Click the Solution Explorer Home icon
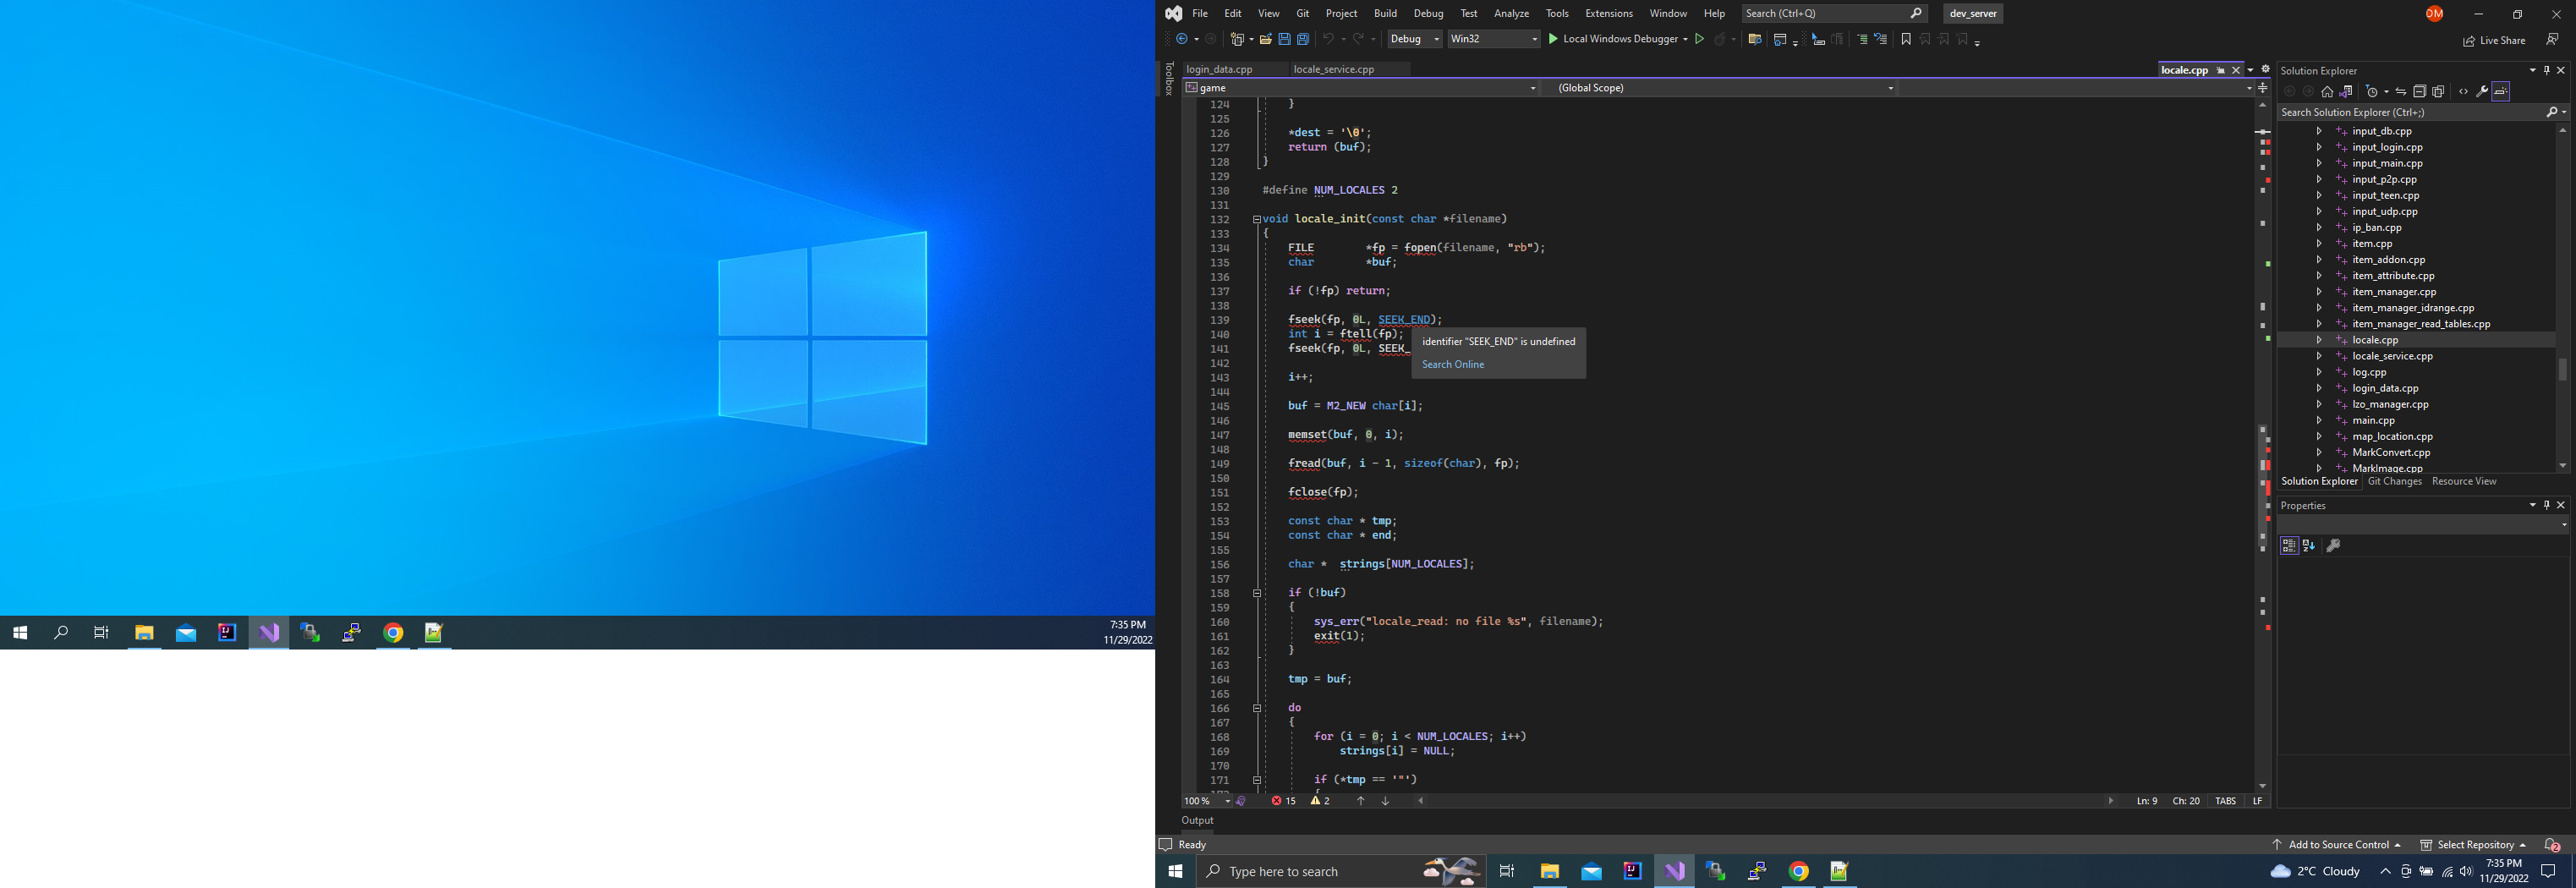The width and height of the screenshot is (2576, 888). (x=2327, y=92)
